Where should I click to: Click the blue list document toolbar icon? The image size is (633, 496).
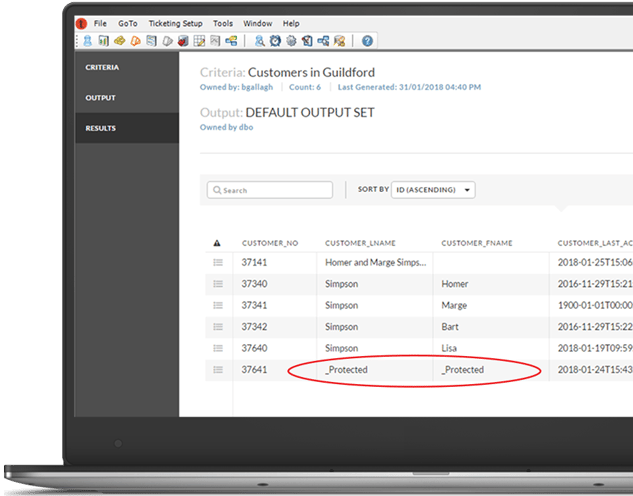(x=151, y=41)
